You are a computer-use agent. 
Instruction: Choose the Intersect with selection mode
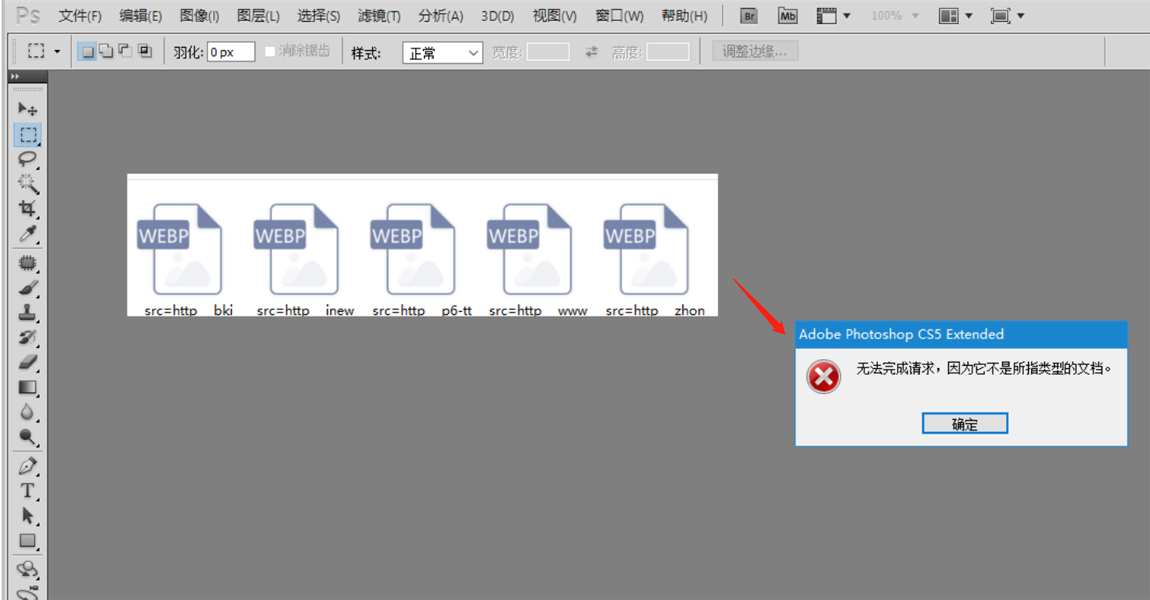coord(145,51)
